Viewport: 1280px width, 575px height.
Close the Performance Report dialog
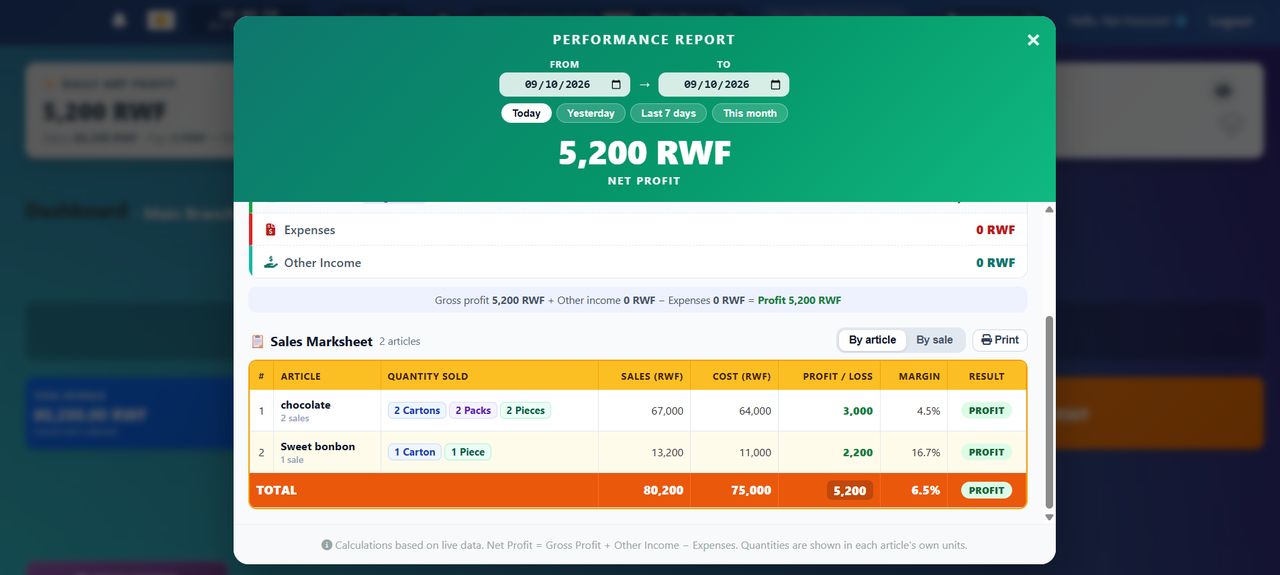pyautogui.click(x=1033, y=40)
